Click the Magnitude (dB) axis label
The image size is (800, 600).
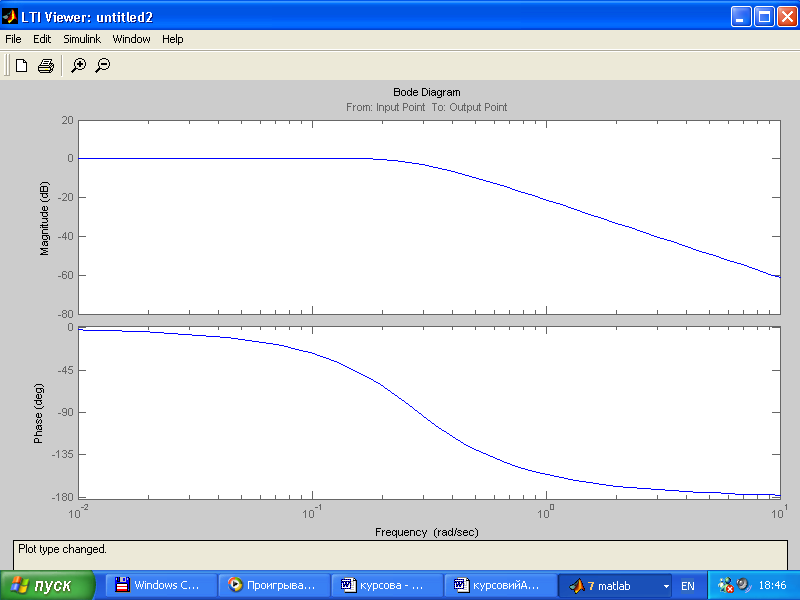(44, 218)
